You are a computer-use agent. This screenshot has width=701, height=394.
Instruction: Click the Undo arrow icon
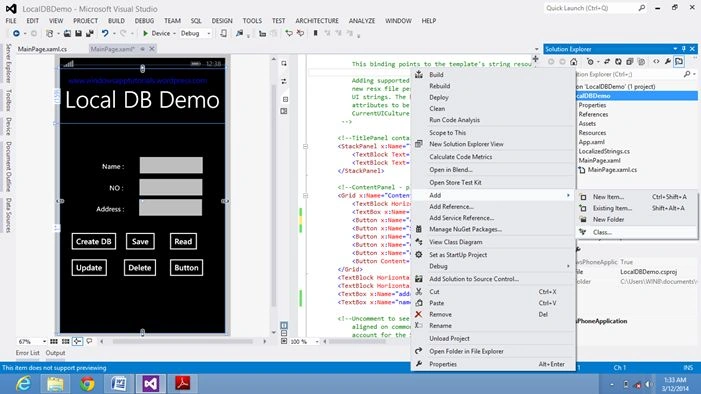105,34
